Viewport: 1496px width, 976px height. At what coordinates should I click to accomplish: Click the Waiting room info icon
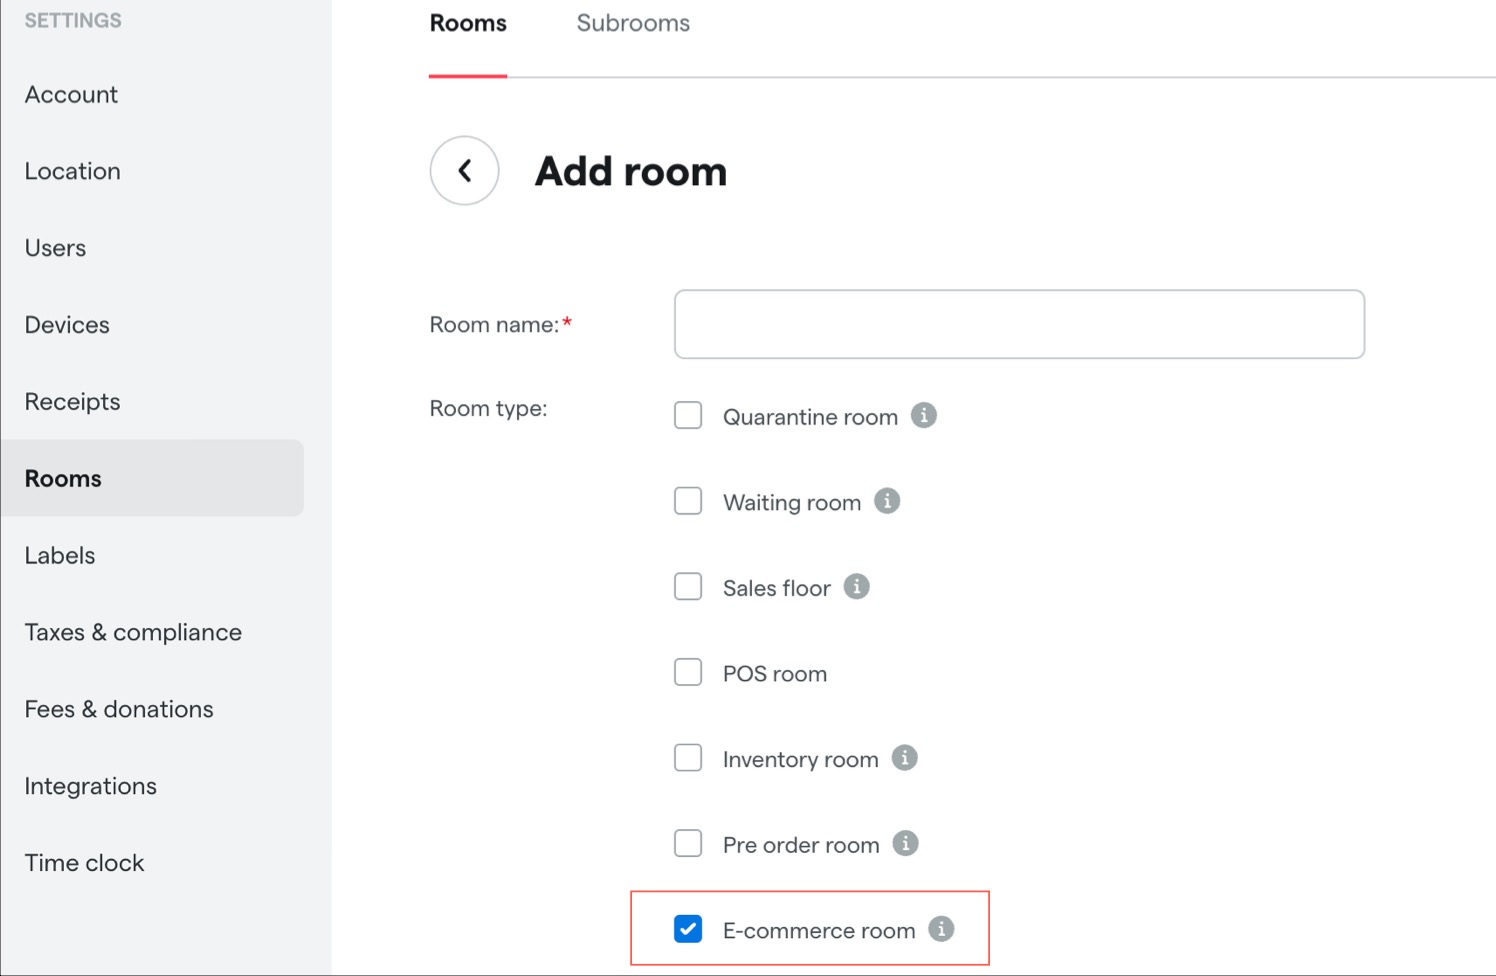coord(887,501)
